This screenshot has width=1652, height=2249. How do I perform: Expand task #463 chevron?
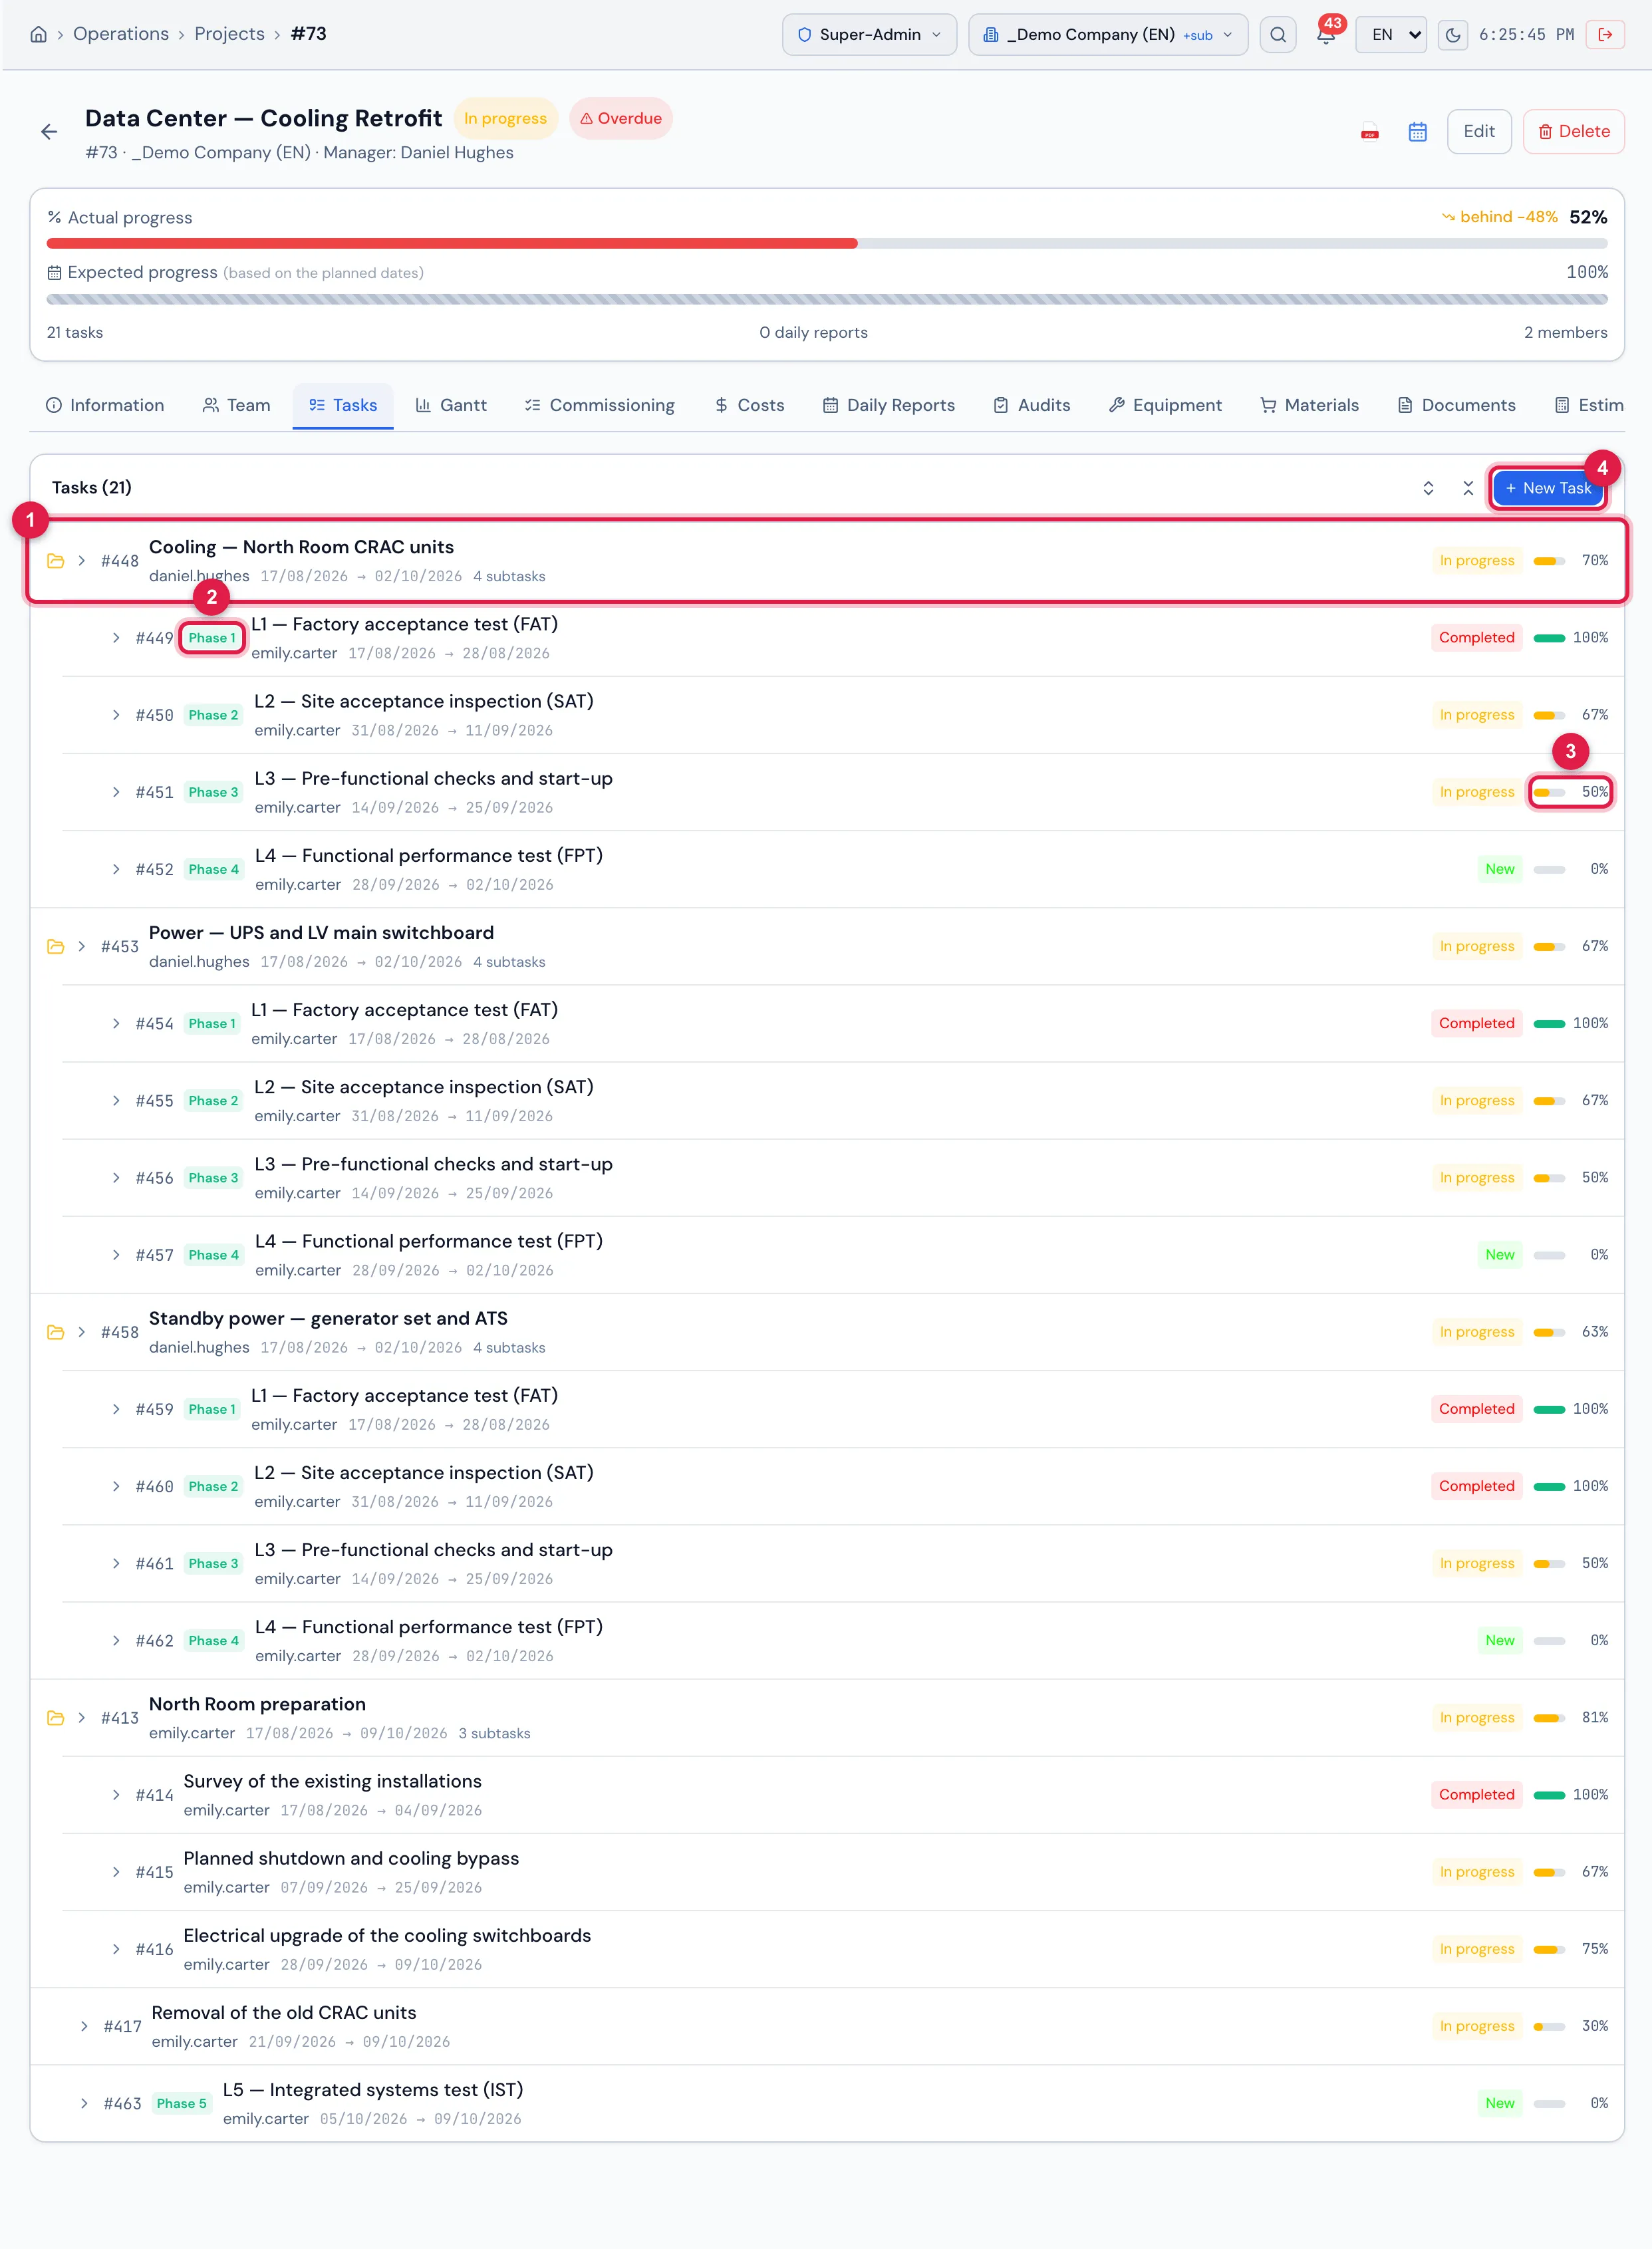[84, 2104]
